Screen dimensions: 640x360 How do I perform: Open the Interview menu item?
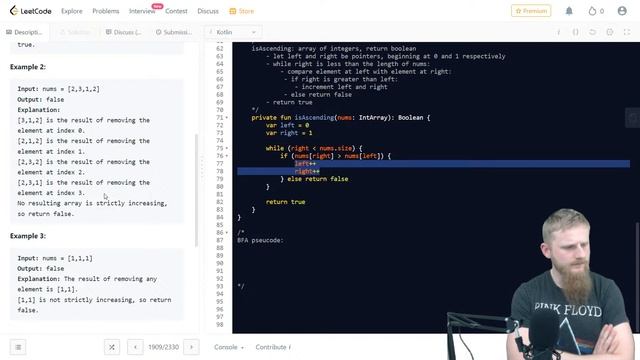click(x=142, y=11)
